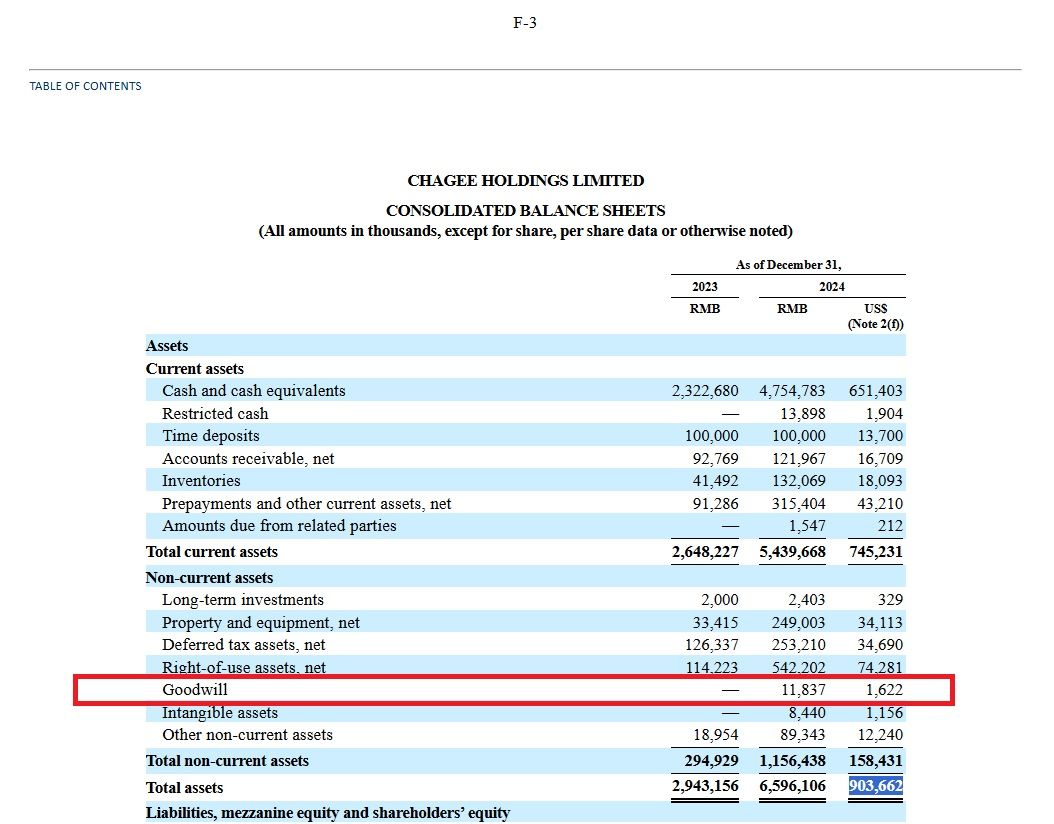Screen dimensions: 1054x824
Task: Click the Intangible assets row label
Action: pos(220,713)
